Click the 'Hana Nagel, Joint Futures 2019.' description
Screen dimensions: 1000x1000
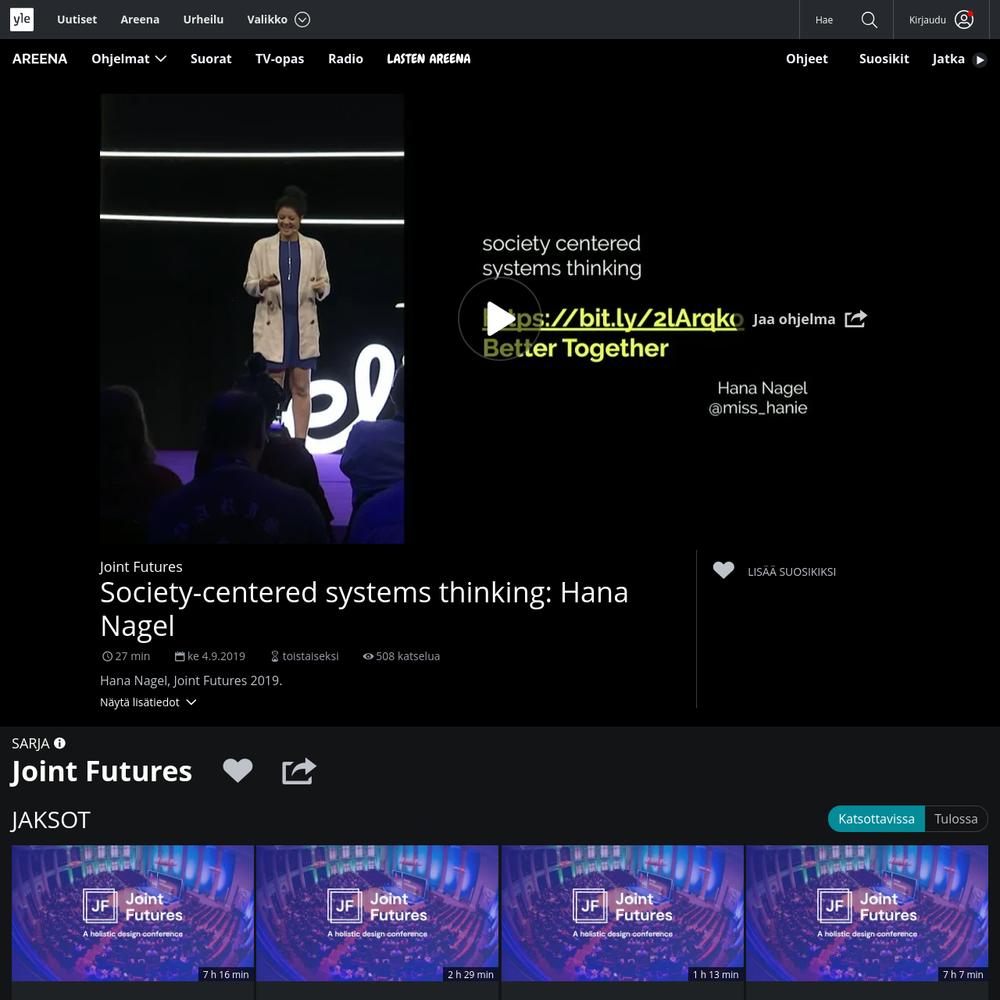point(191,680)
